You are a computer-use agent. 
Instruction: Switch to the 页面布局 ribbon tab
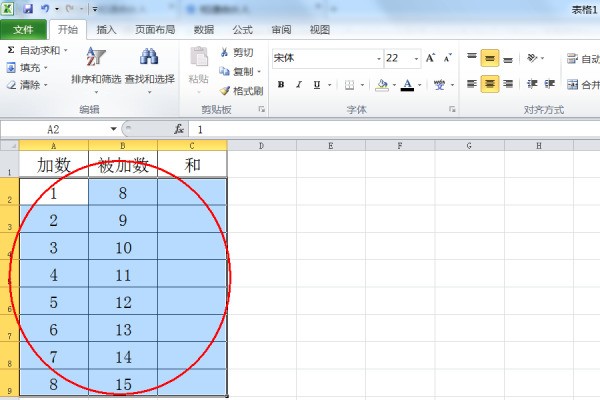click(x=155, y=29)
